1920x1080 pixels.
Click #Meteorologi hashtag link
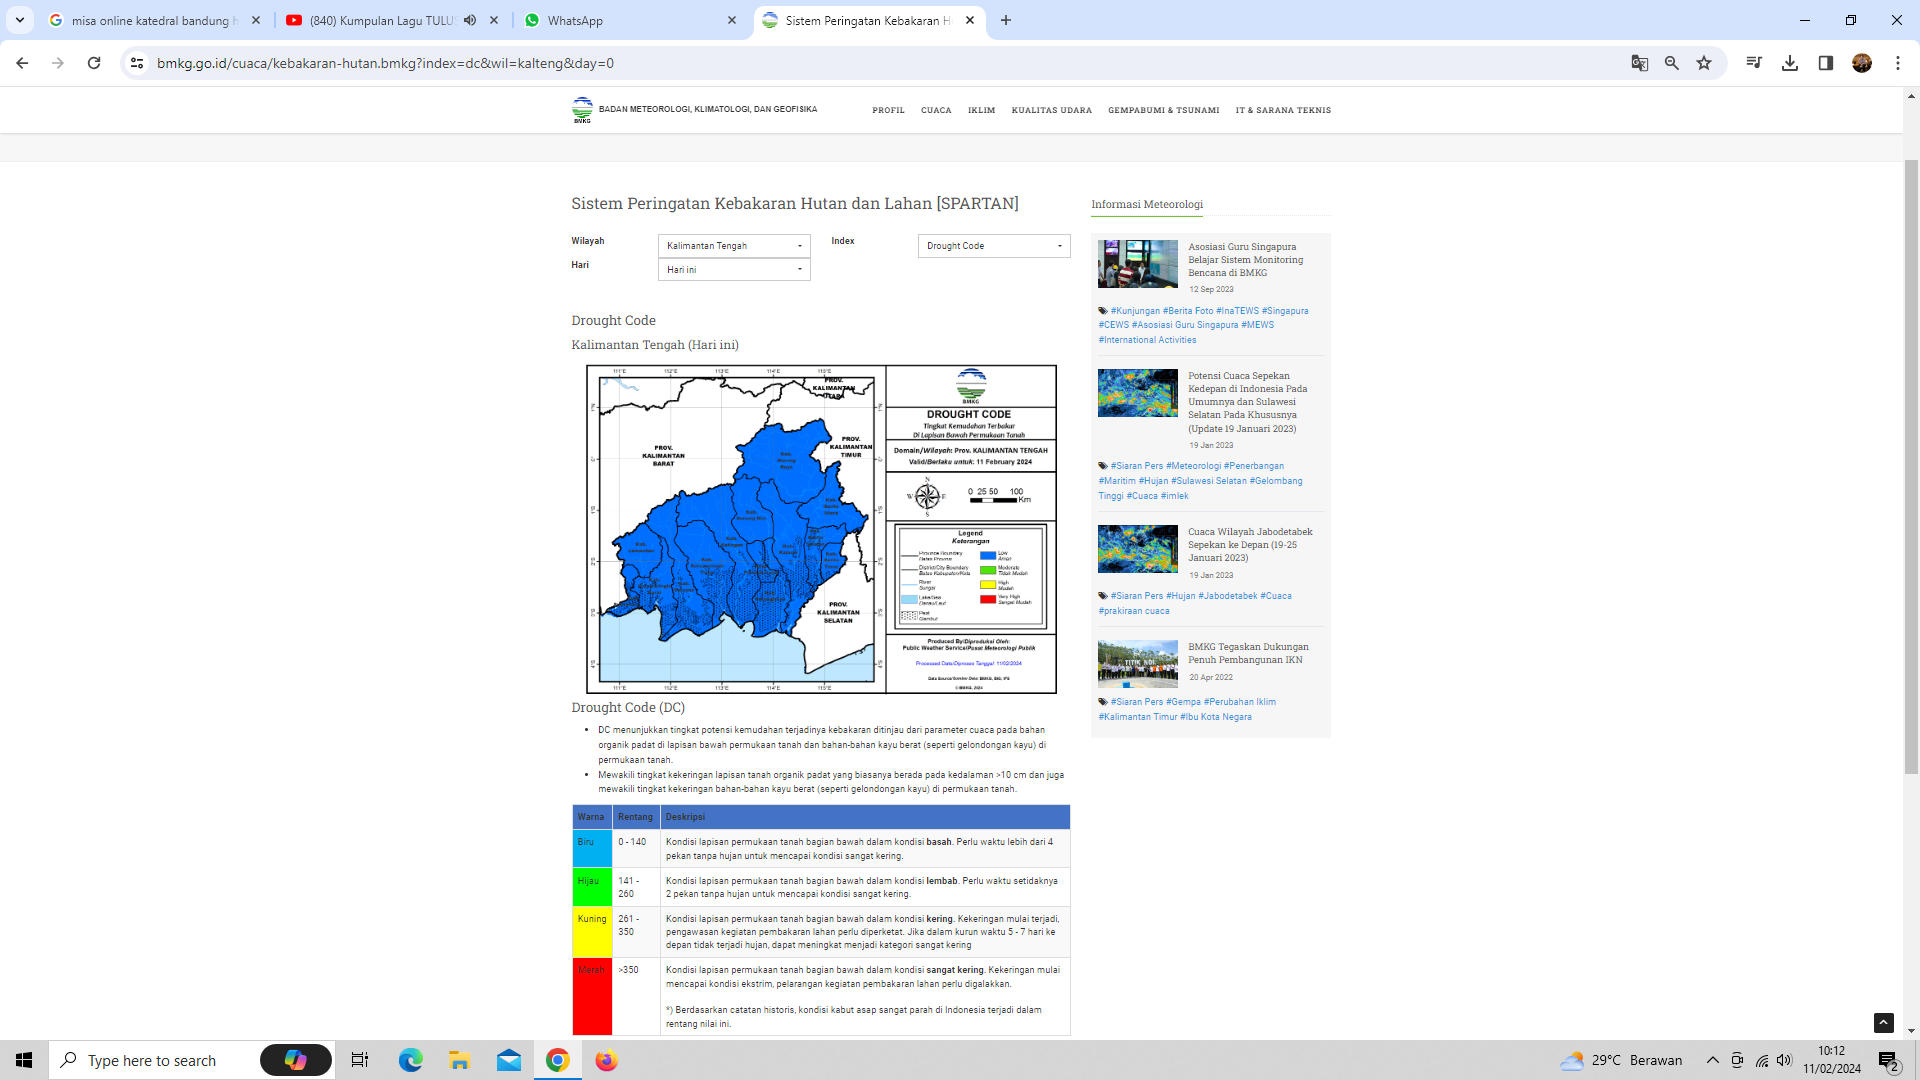coord(1193,466)
